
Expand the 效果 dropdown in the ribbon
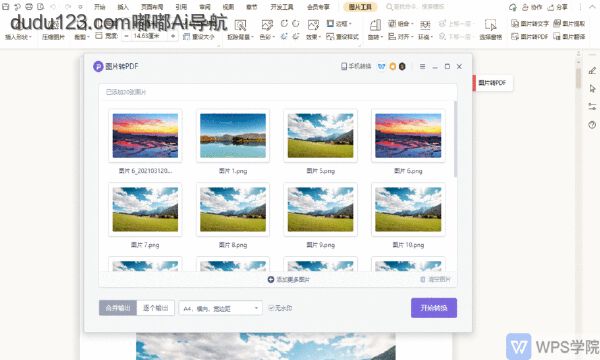coord(313,37)
